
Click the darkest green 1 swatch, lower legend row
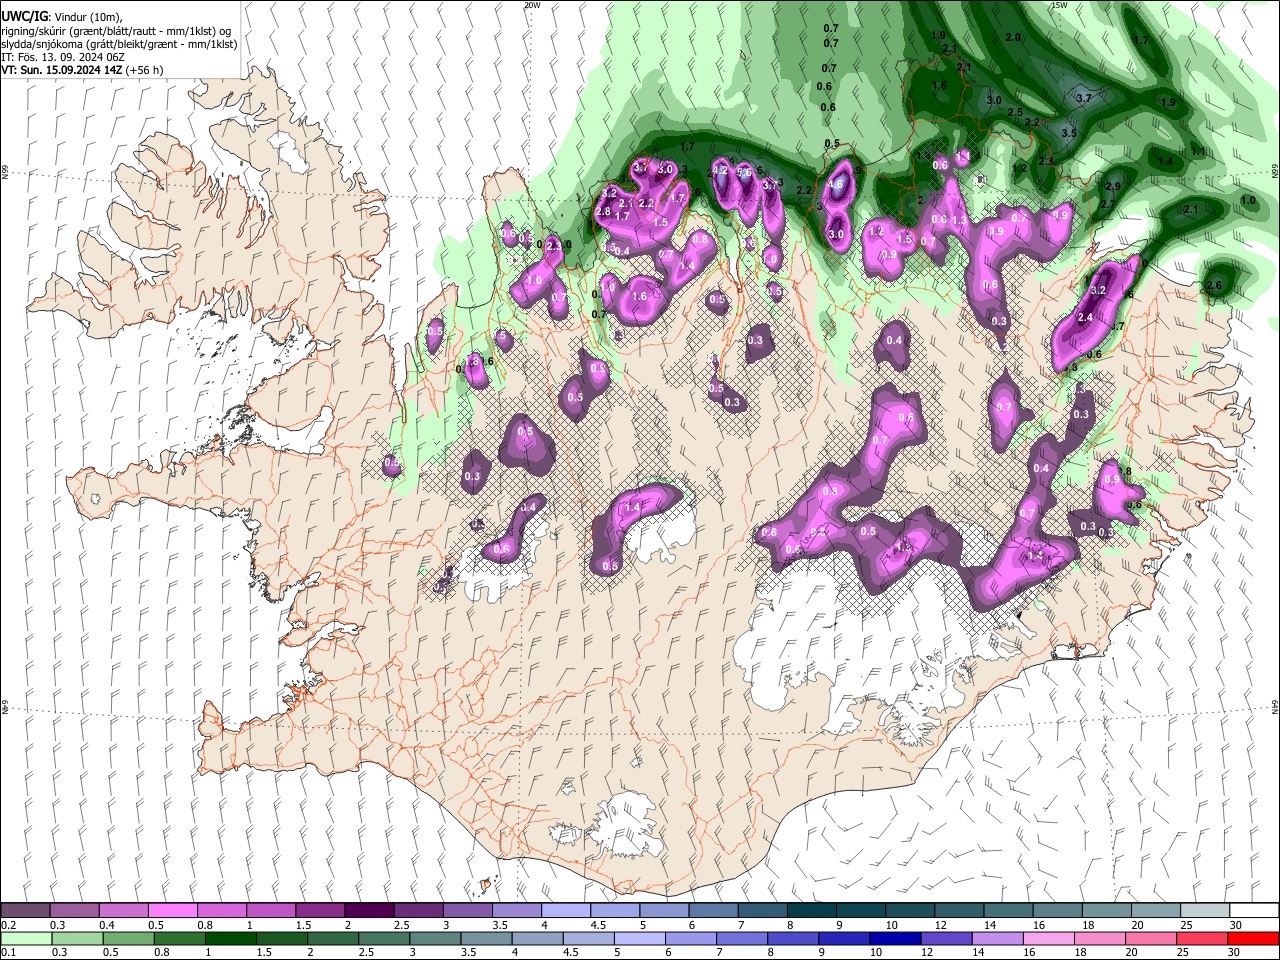(x=231, y=939)
